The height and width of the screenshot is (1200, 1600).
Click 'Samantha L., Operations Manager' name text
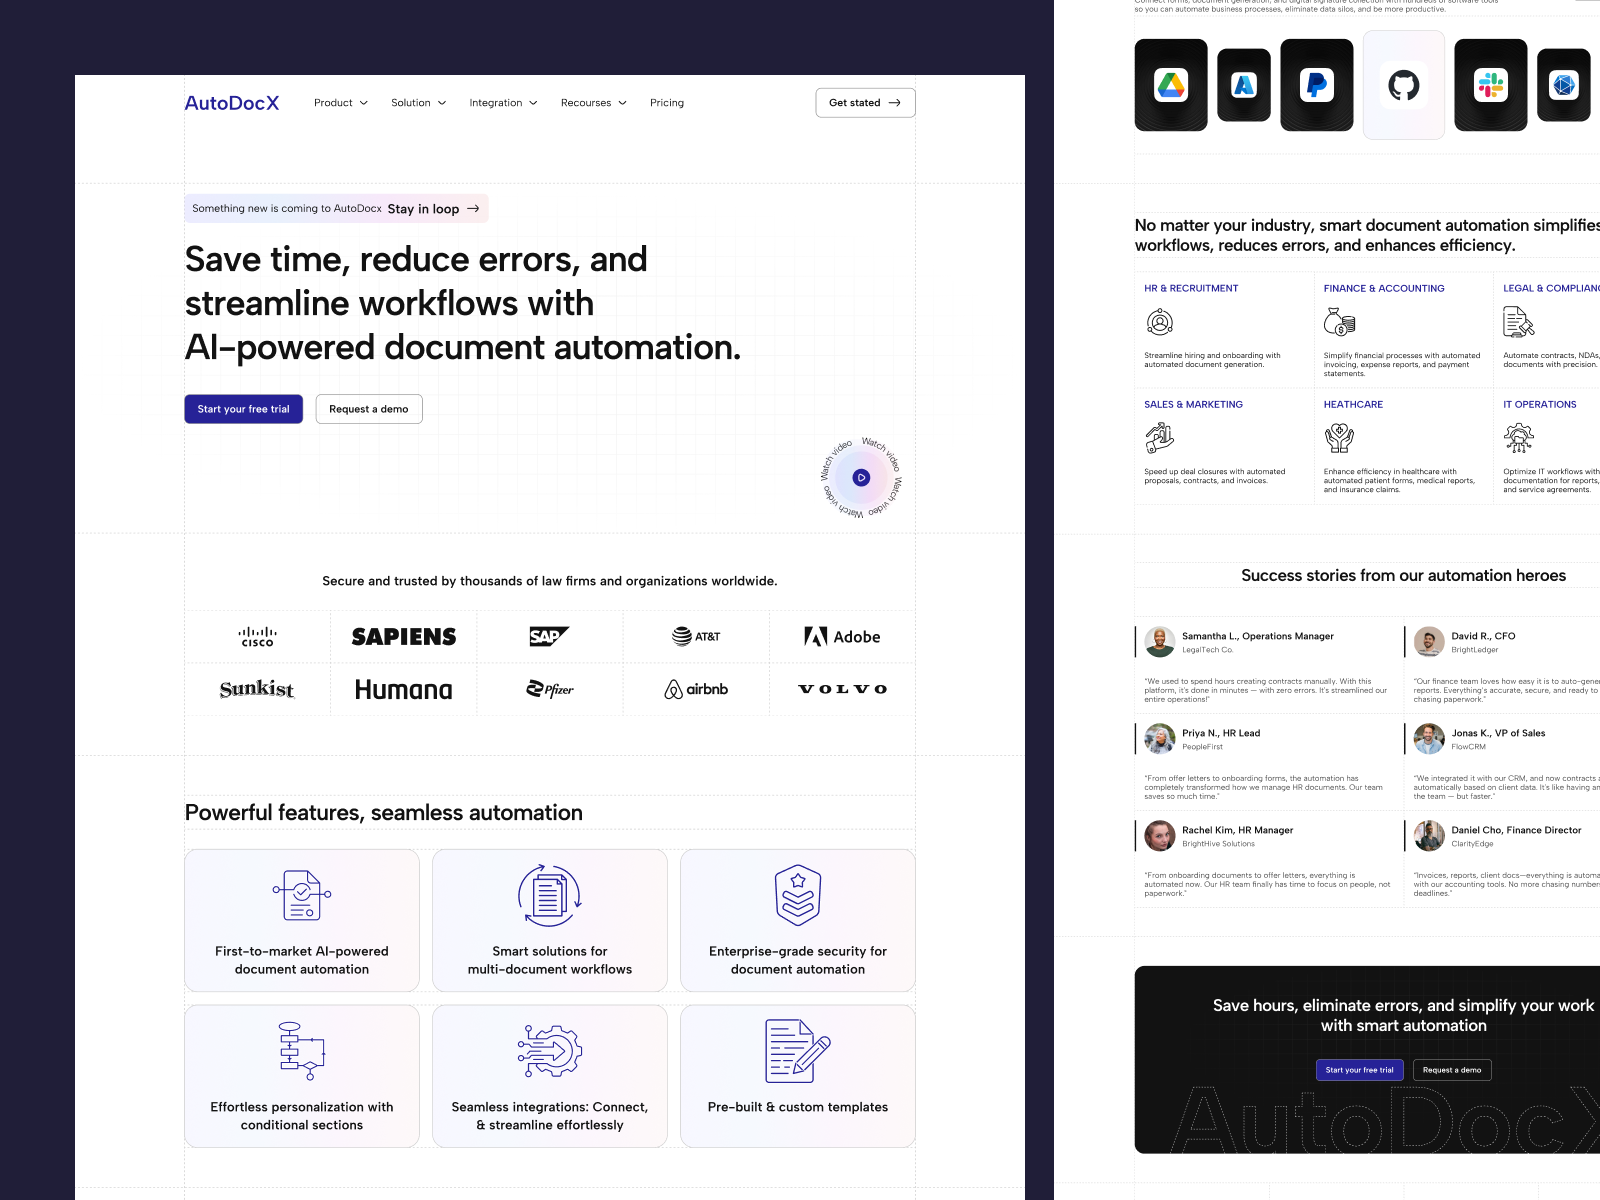(1258, 636)
